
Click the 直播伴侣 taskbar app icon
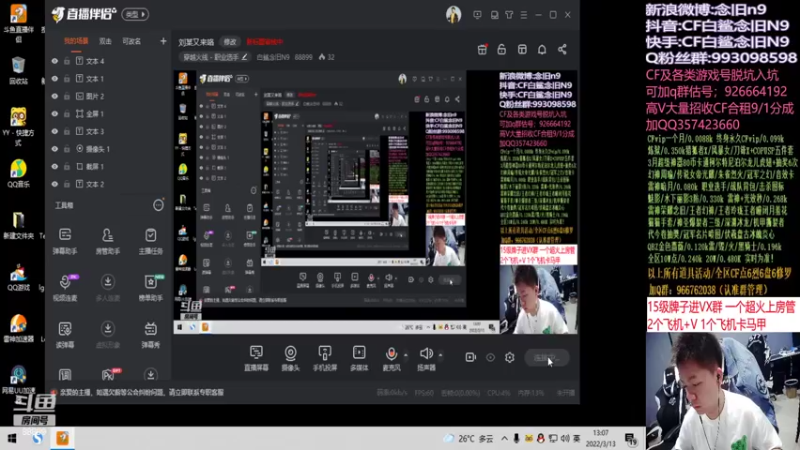[x=62, y=438]
